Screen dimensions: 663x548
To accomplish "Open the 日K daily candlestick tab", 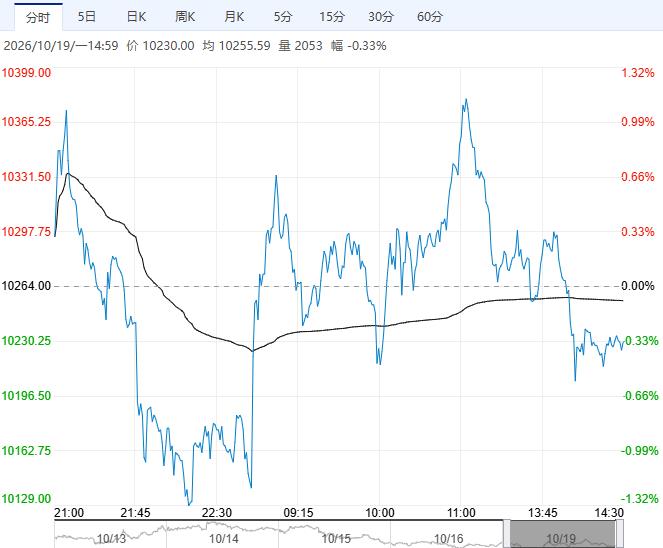I will [136, 17].
